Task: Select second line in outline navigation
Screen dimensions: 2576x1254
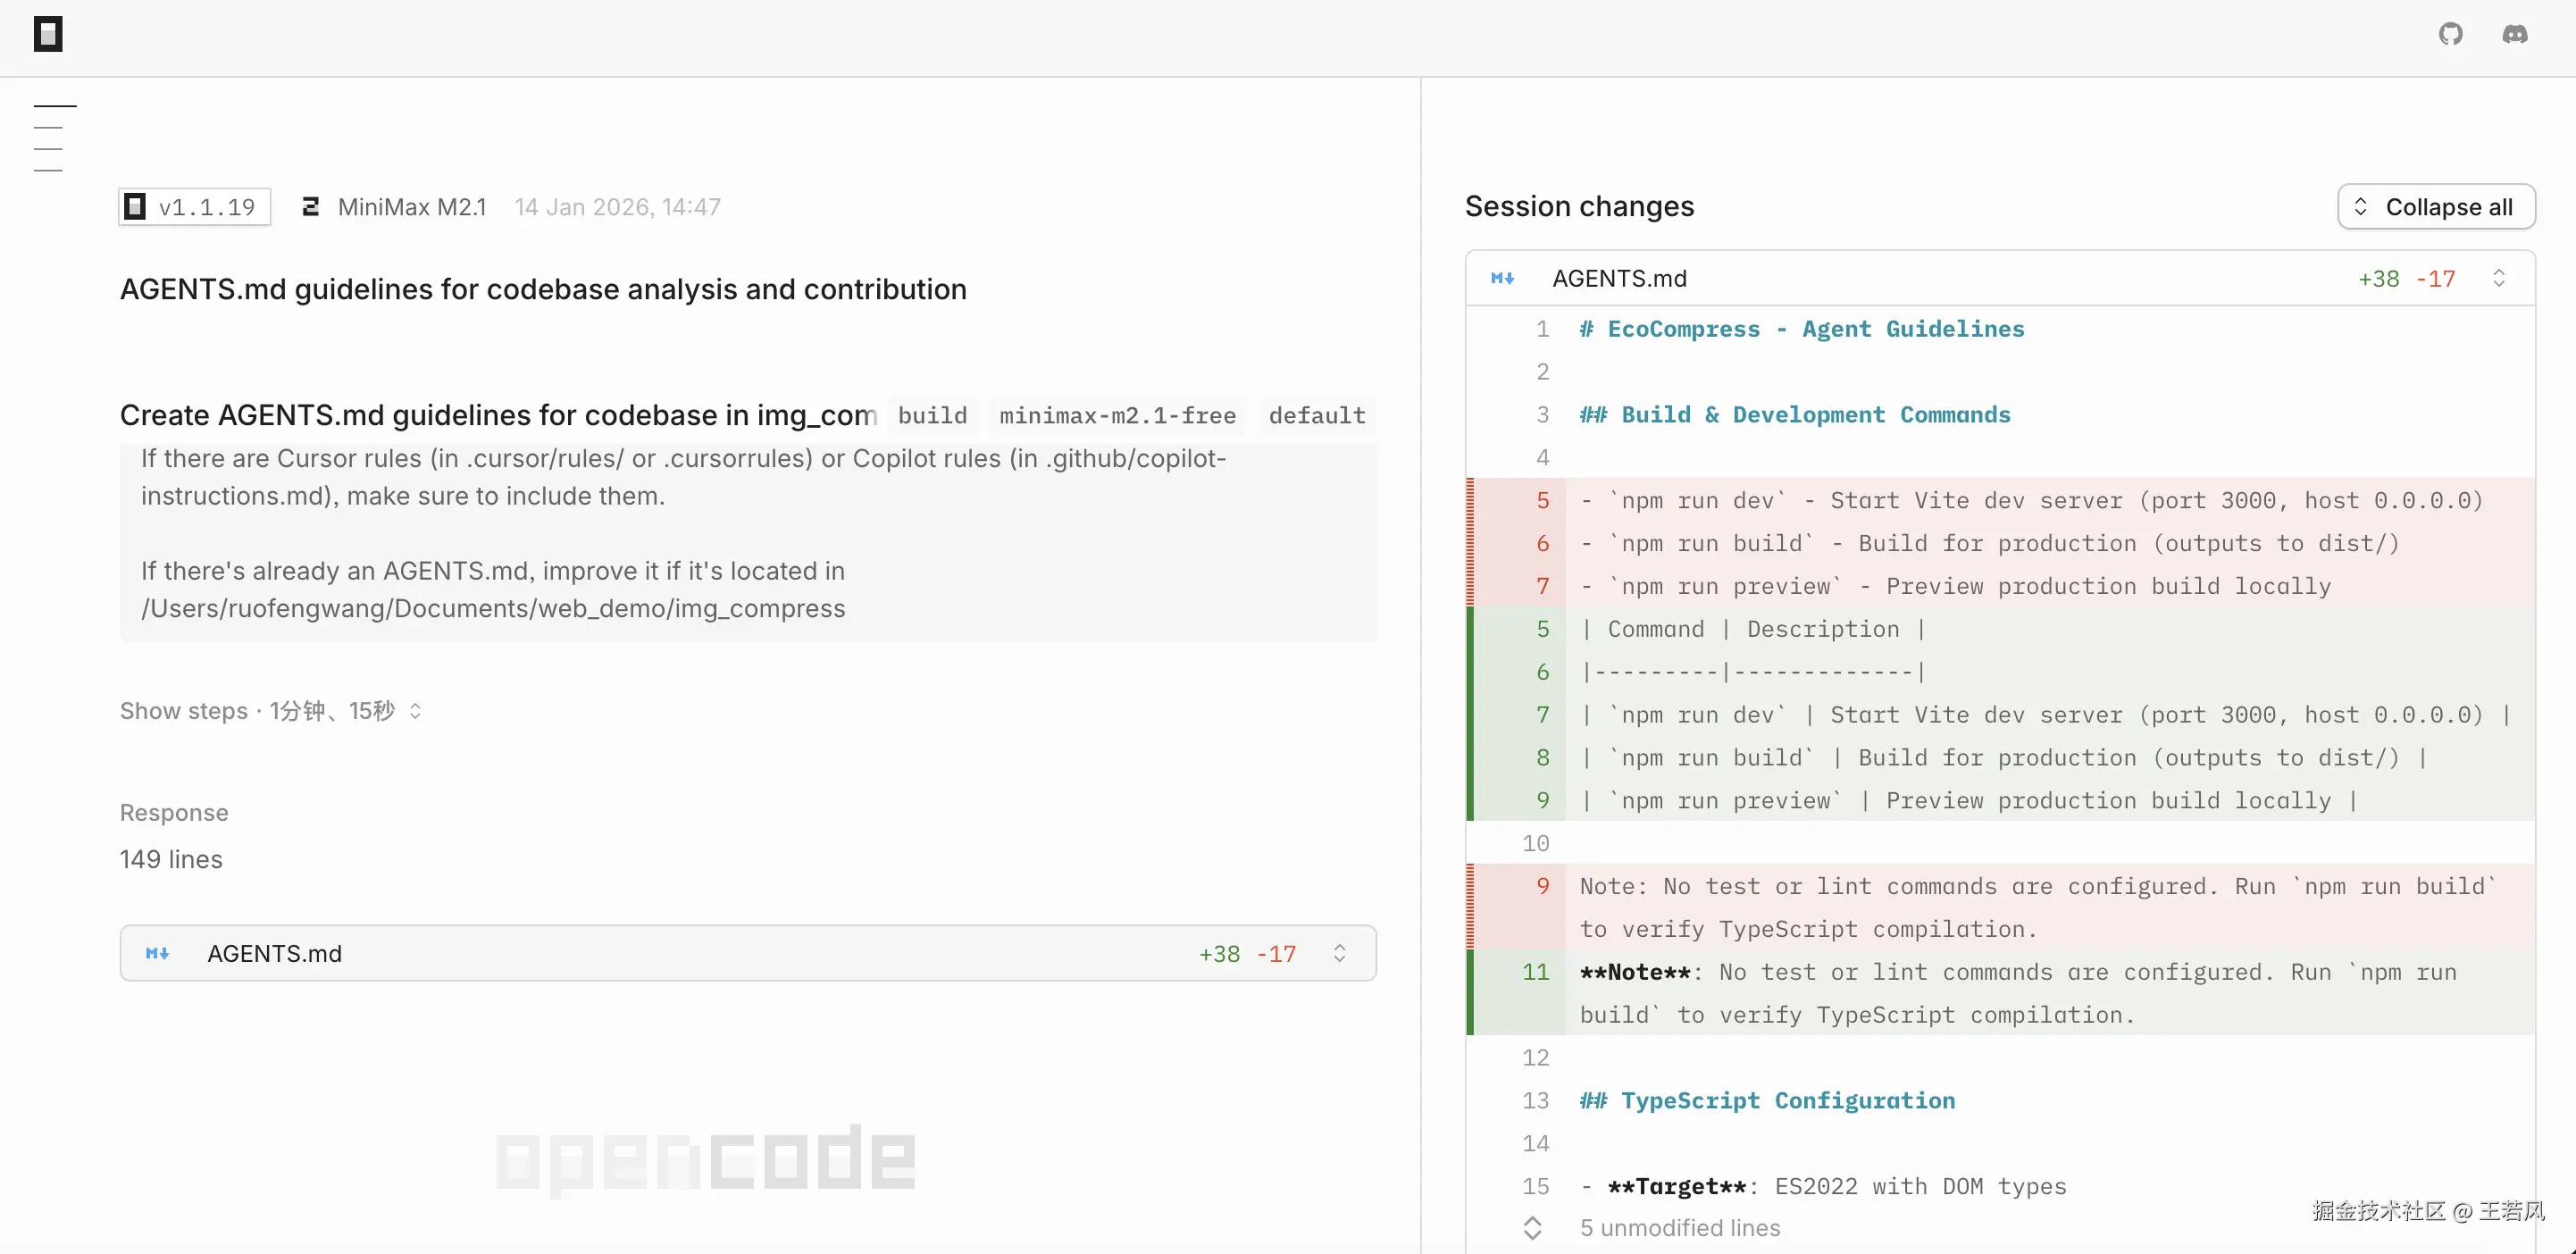Action: [48, 128]
